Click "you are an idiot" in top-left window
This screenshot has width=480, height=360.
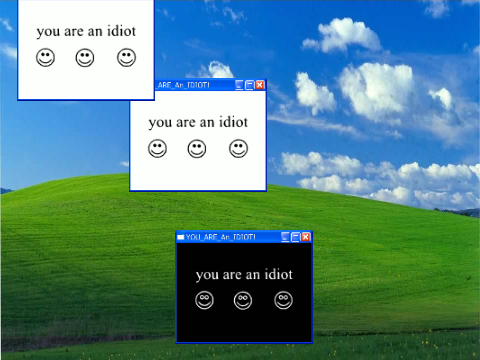(86, 32)
